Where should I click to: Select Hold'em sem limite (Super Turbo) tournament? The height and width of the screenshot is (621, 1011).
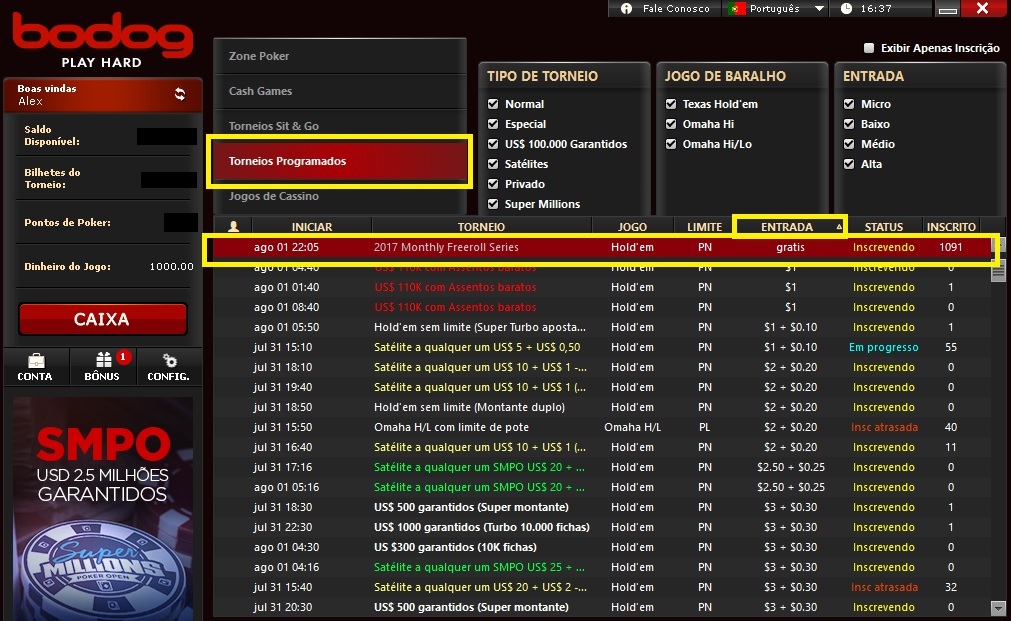[602, 327]
